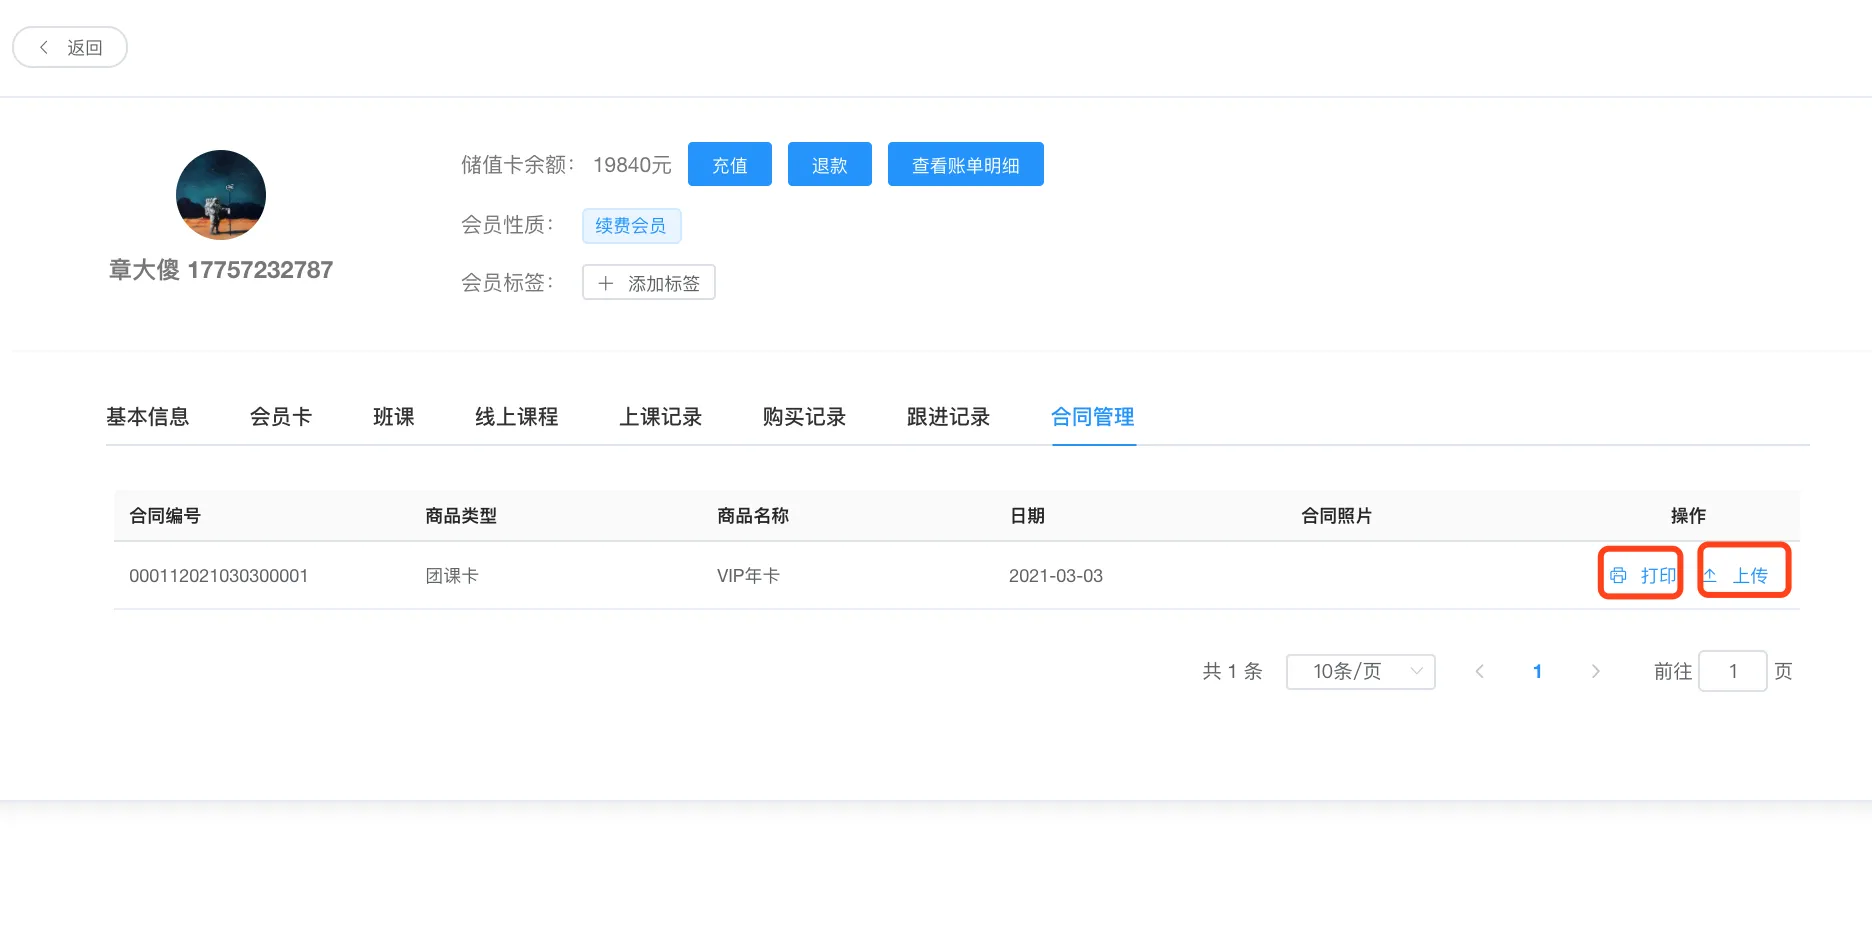Open 查看账单明细 bill details

965,164
